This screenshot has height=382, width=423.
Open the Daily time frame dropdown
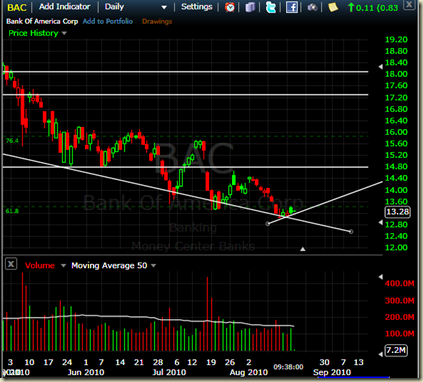tap(135, 7)
